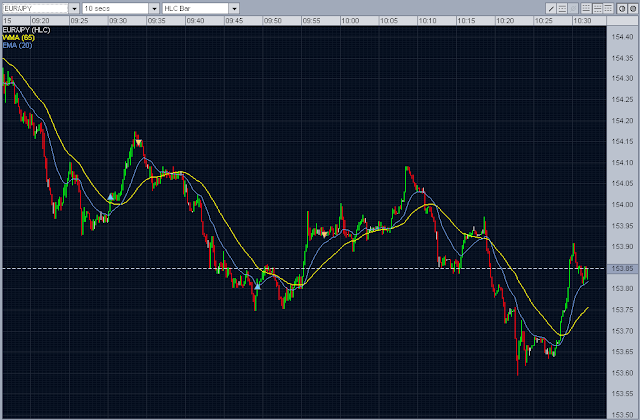The image size is (640, 420).
Task: Click the 10:05 time axis label
Action: (389, 21)
